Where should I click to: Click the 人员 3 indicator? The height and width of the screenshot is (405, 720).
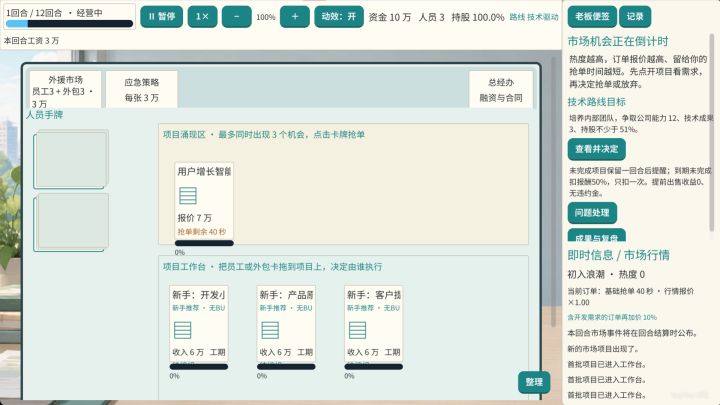tap(432, 17)
